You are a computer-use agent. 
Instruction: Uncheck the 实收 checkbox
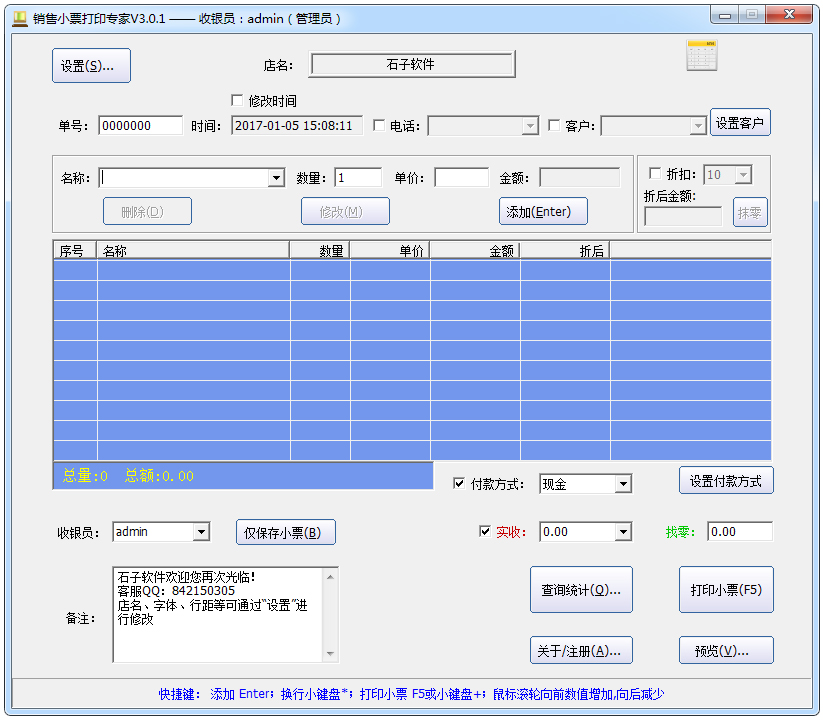[x=484, y=532]
